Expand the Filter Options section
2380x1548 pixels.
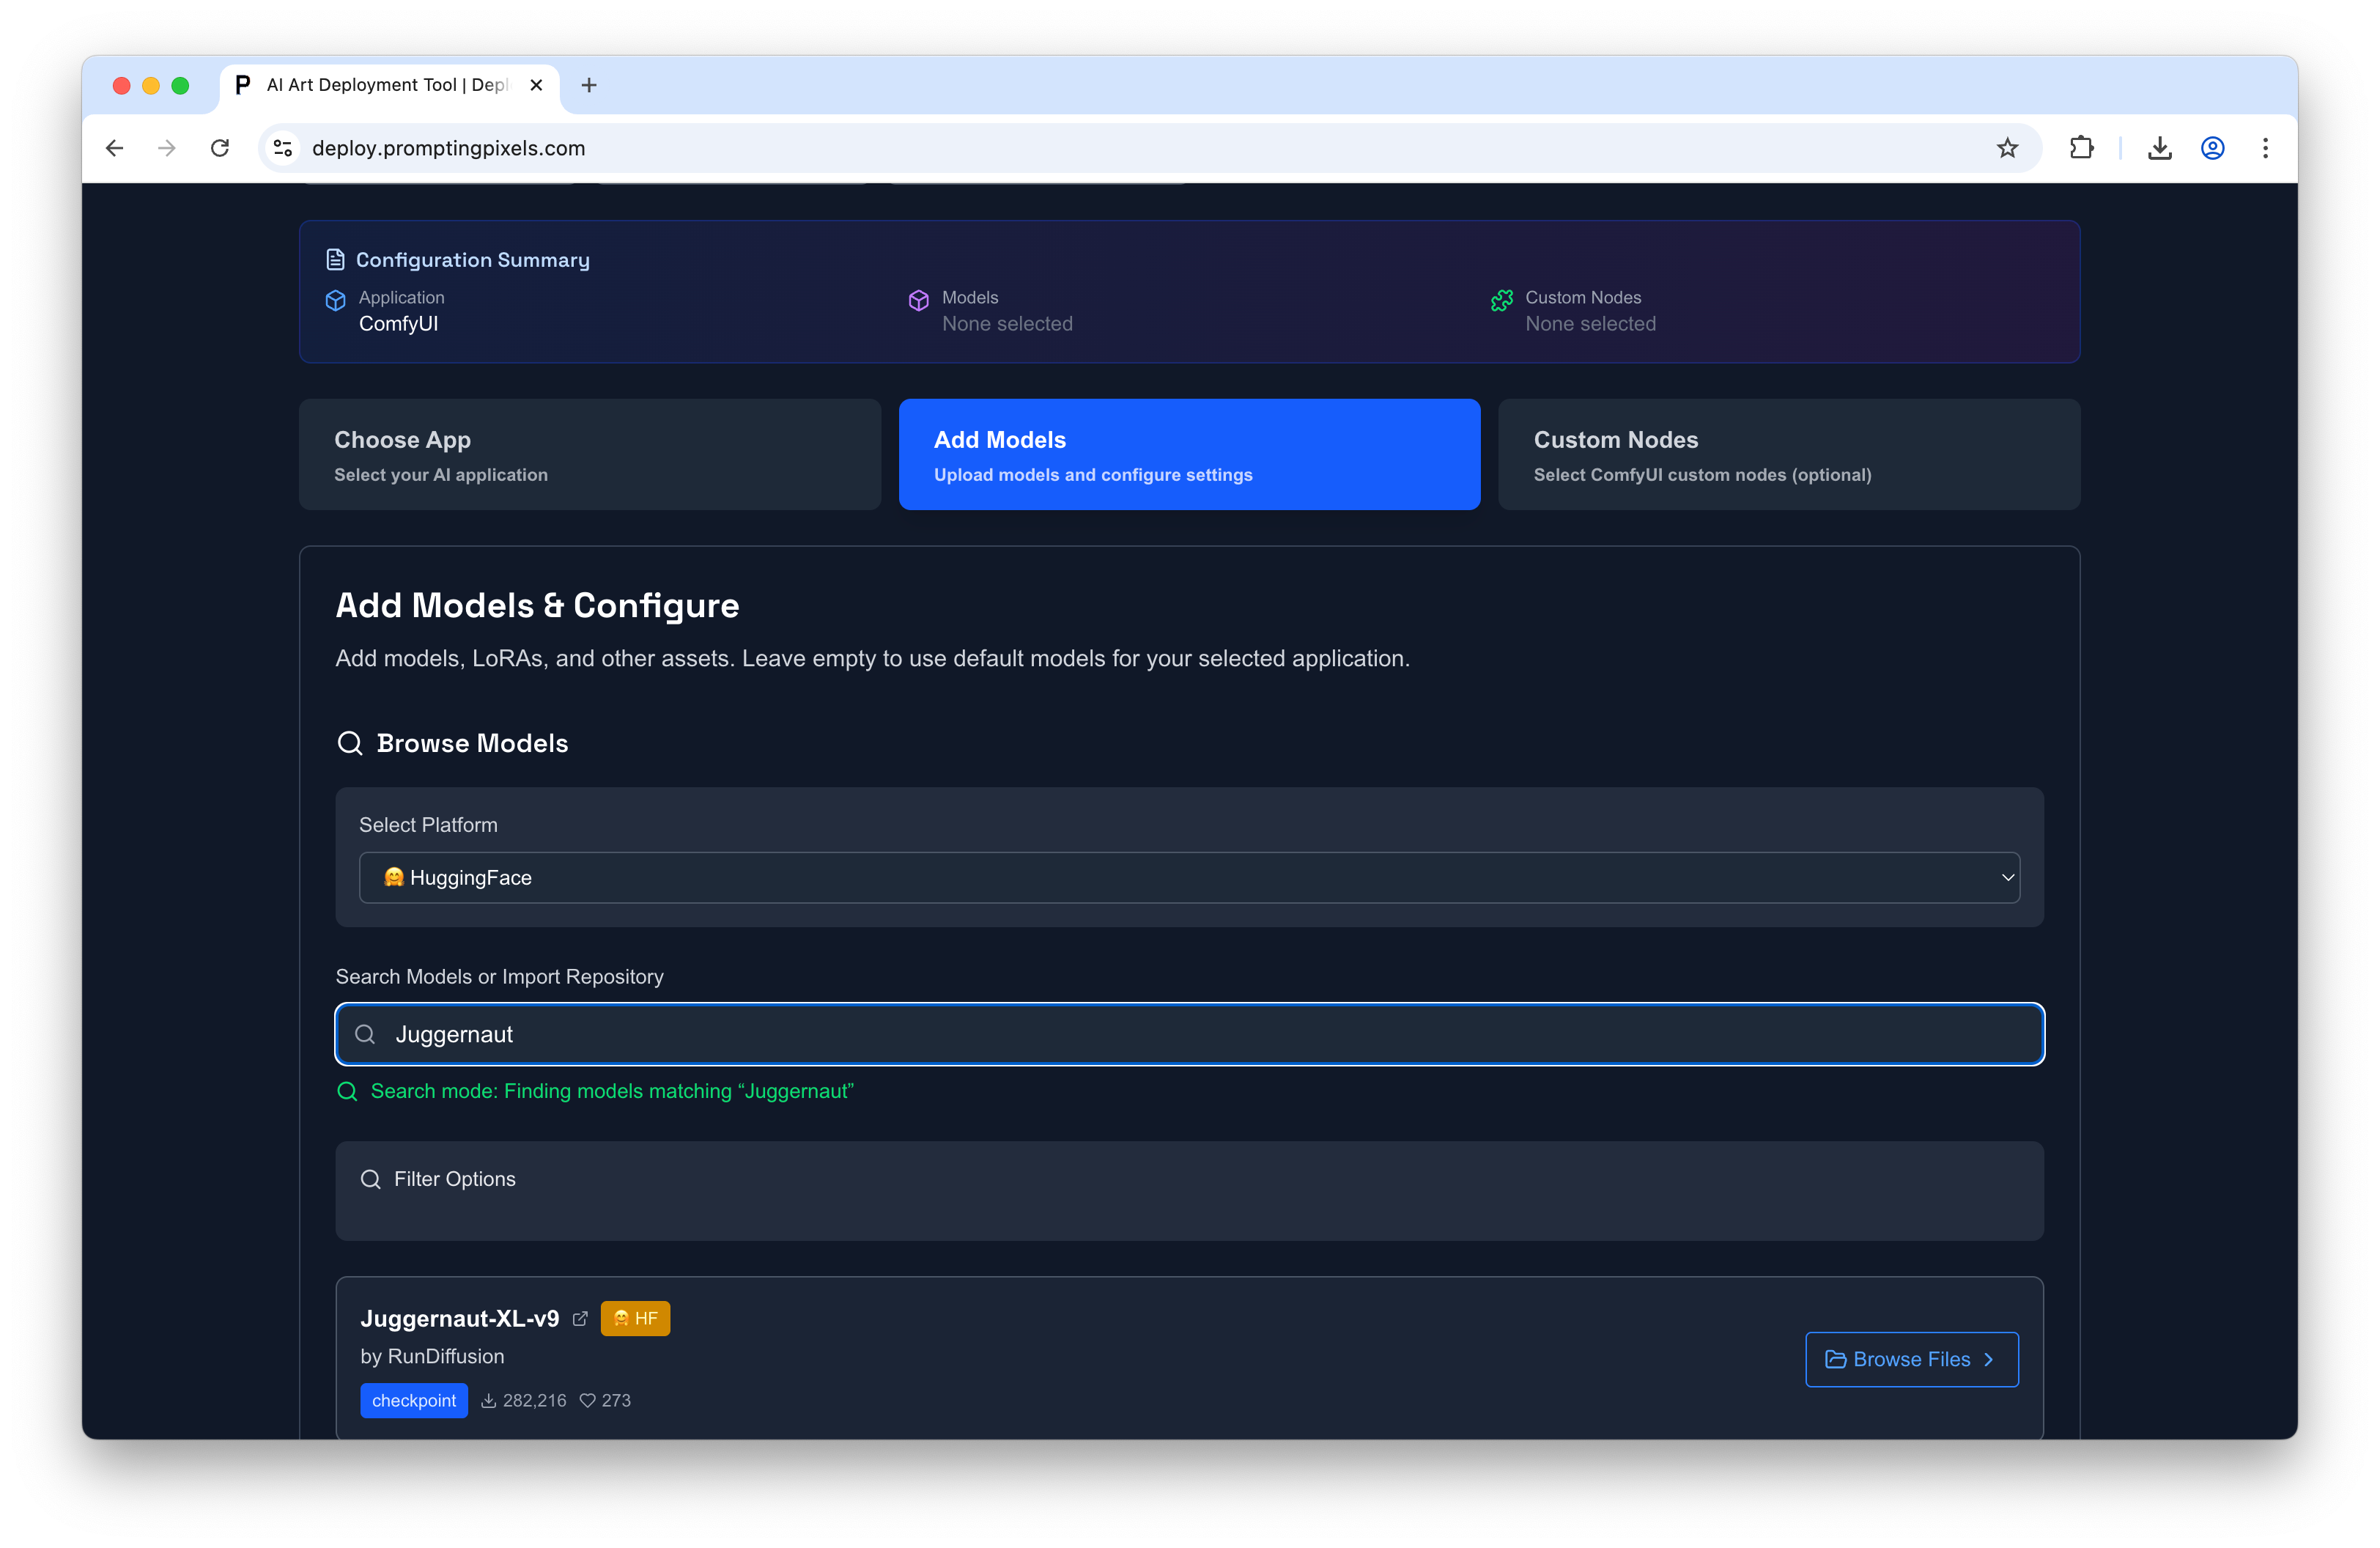(1189, 1190)
